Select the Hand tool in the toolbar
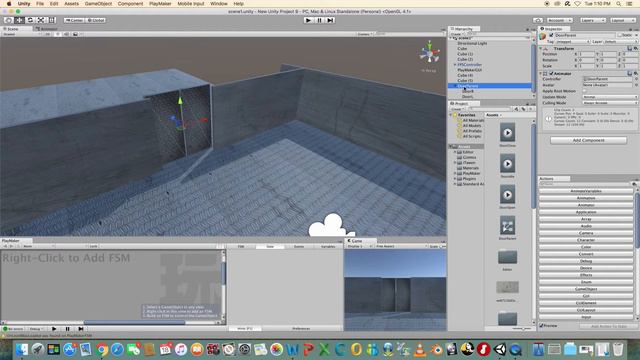This screenshot has height=360, width=640. [x=9, y=20]
